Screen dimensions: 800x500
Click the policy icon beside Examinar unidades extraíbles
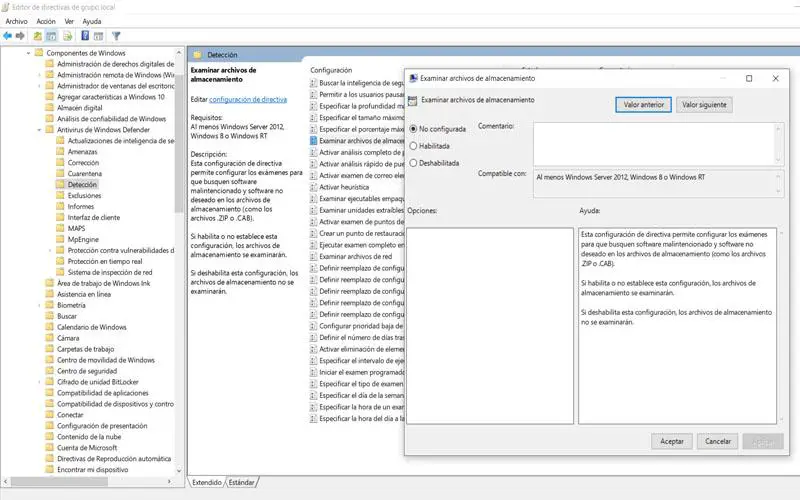pyautogui.click(x=314, y=210)
